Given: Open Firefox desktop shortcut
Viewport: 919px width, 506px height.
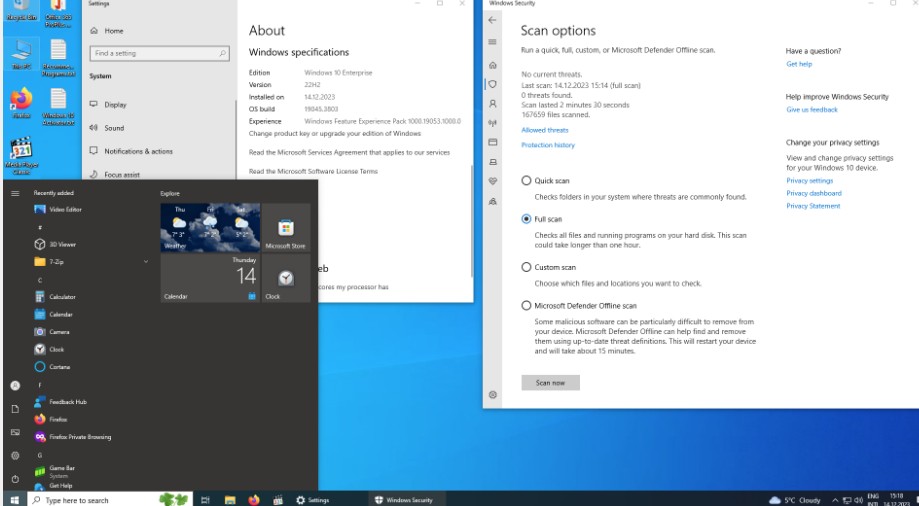Looking at the screenshot, I should point(21,103).
